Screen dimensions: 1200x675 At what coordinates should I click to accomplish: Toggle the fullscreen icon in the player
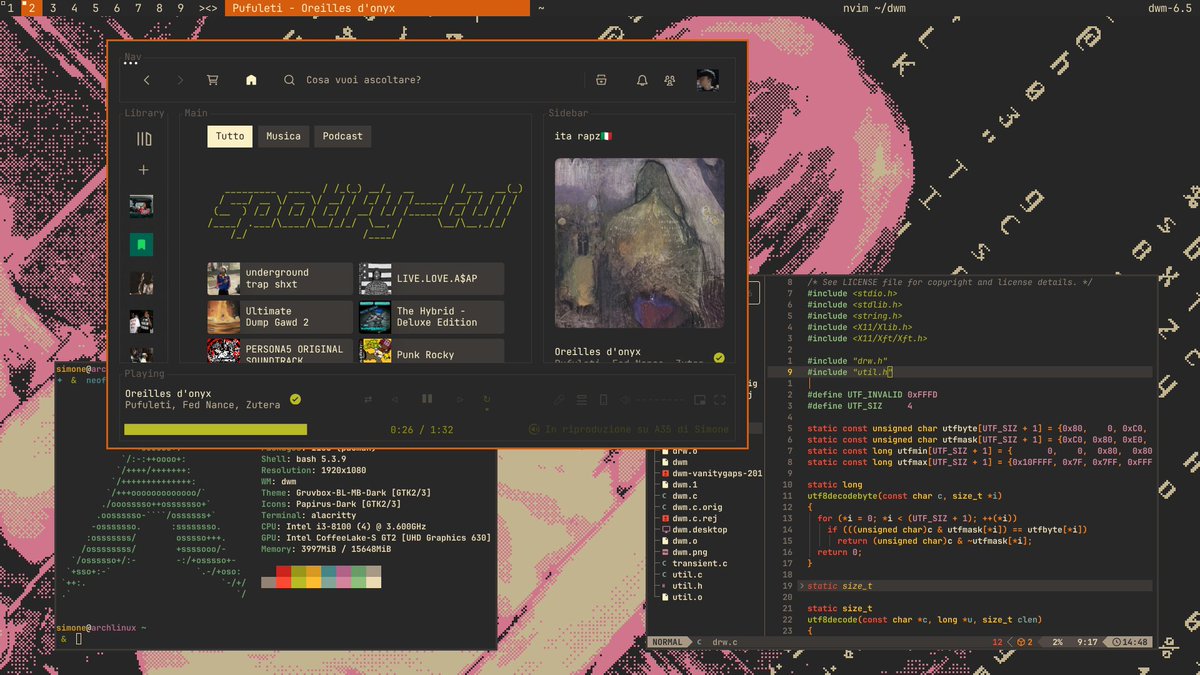point(719,400)
